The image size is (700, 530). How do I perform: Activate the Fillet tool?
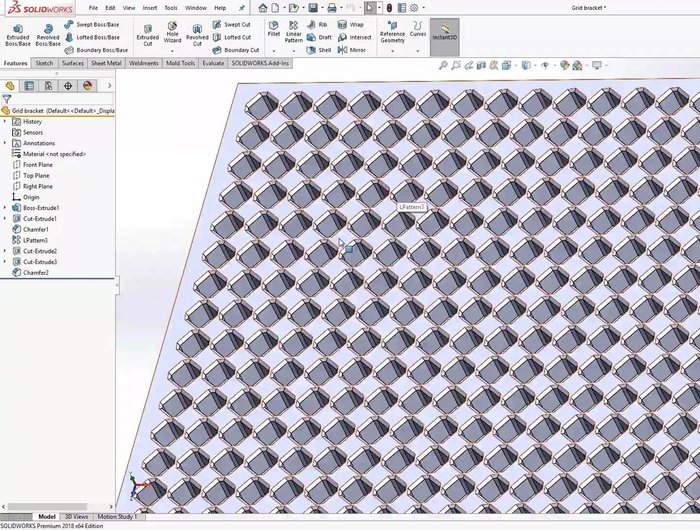[273, 34]
